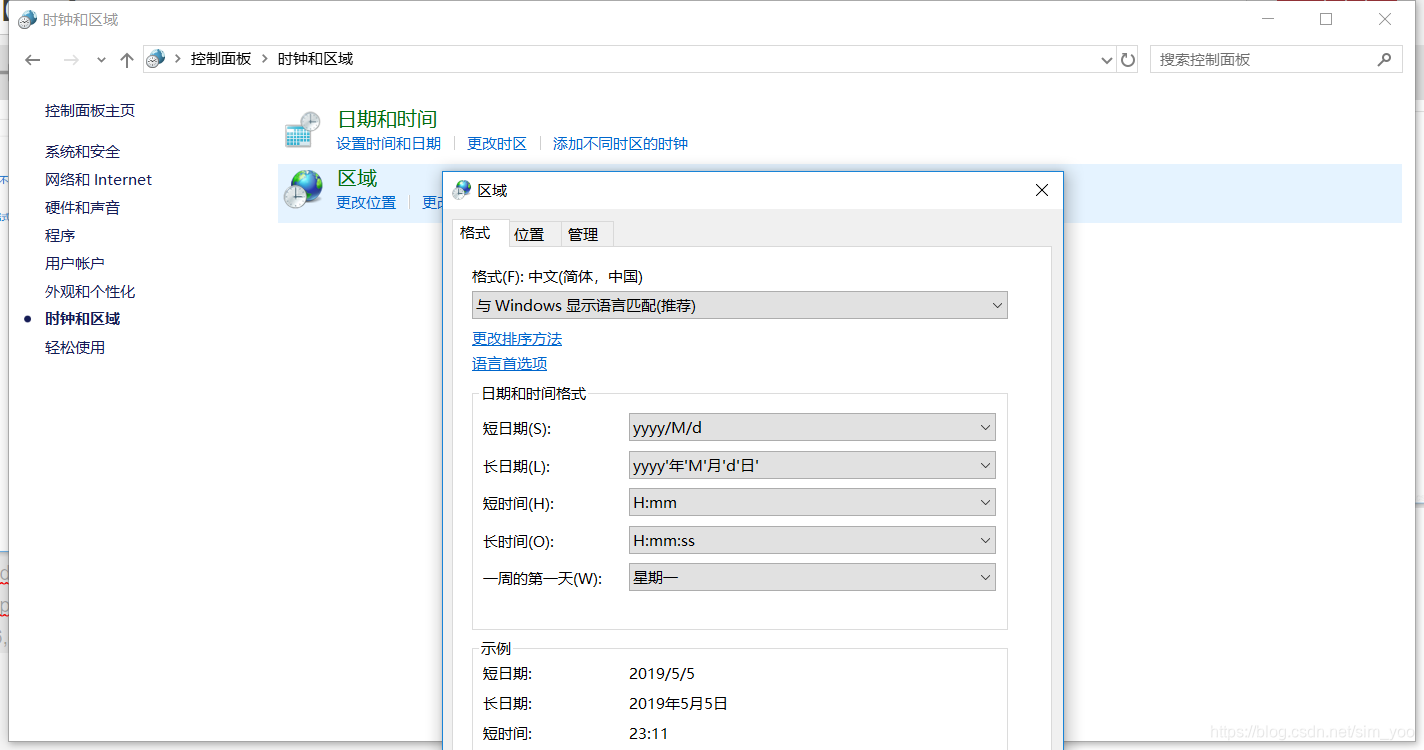Minimize the 时钟和区域 window
The width and height of the screenshot is (1424, 750).
1267,19
